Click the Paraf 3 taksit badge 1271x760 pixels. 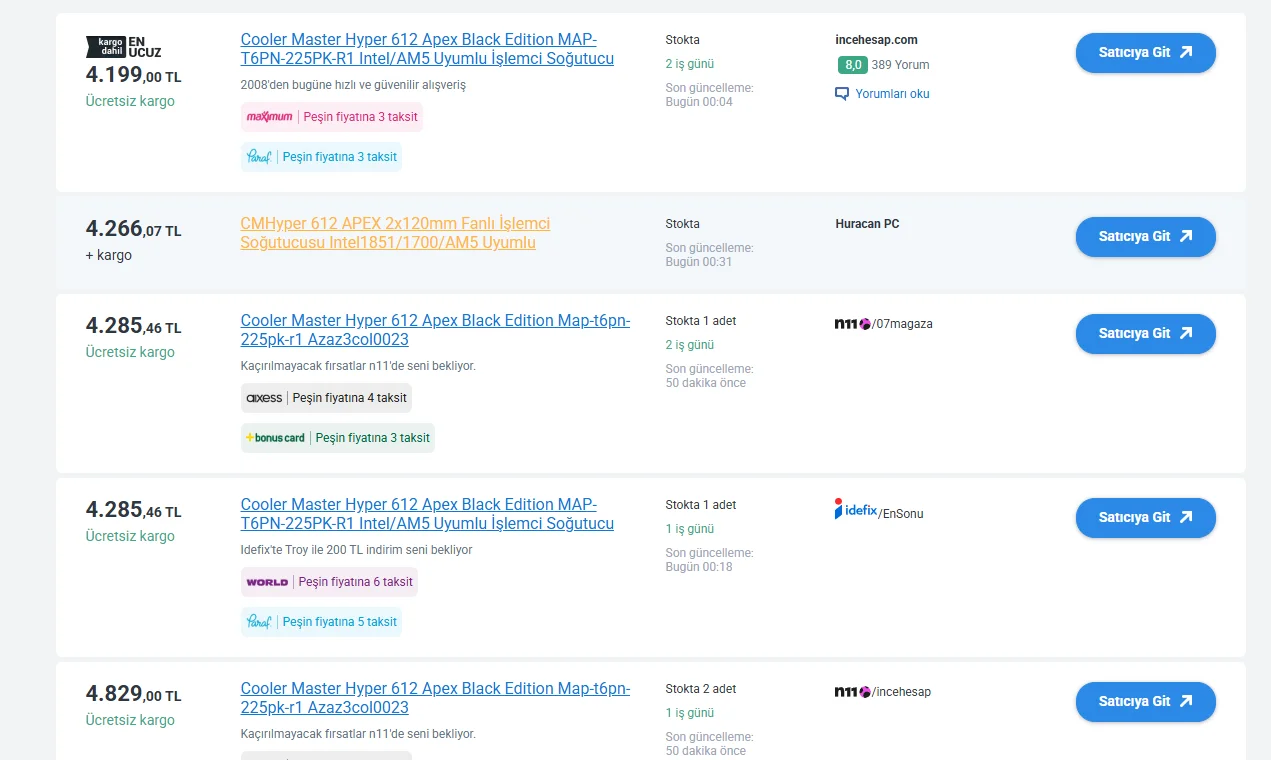321,157
